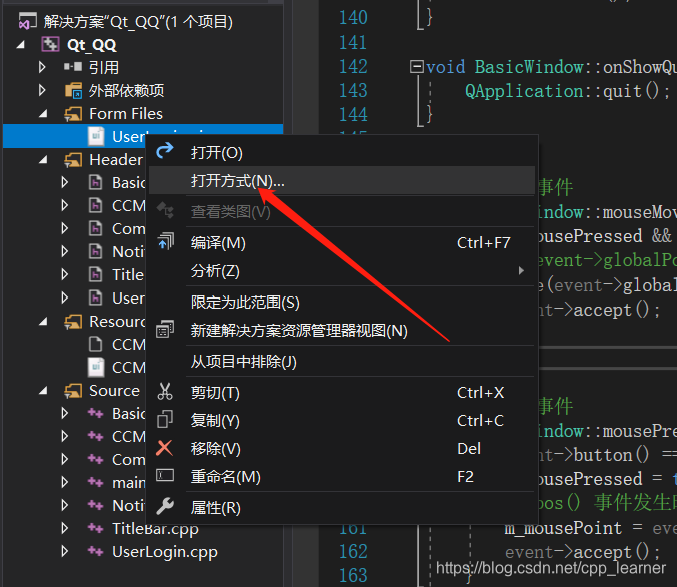The width and height of the screenshot is (677, 587).
Task: Click the Basic header file icon
Action: 95,182
